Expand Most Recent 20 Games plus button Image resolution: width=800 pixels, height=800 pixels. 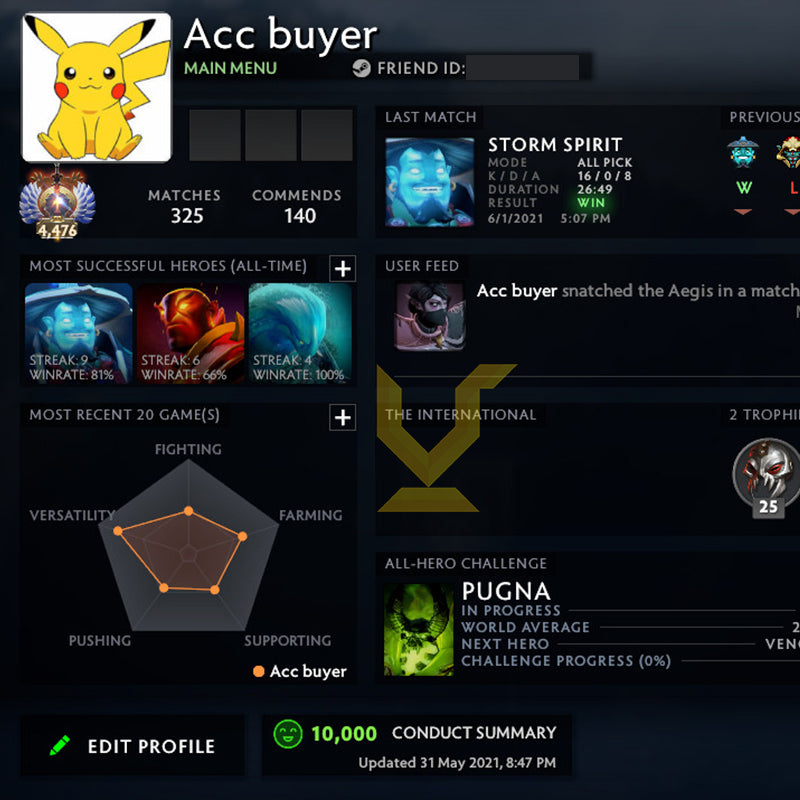[342, 417]
